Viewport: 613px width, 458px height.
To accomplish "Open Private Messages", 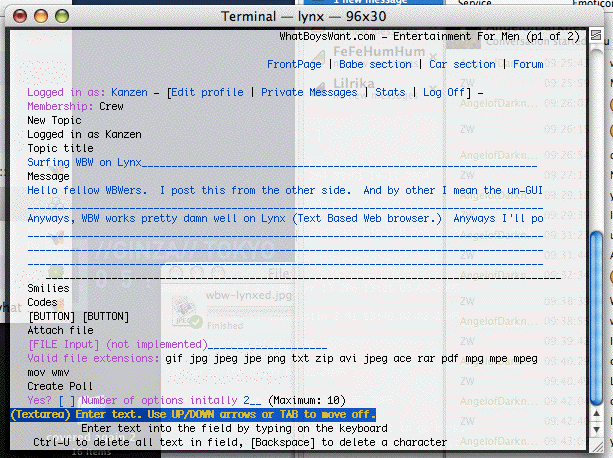I will [x=310, y=92].
